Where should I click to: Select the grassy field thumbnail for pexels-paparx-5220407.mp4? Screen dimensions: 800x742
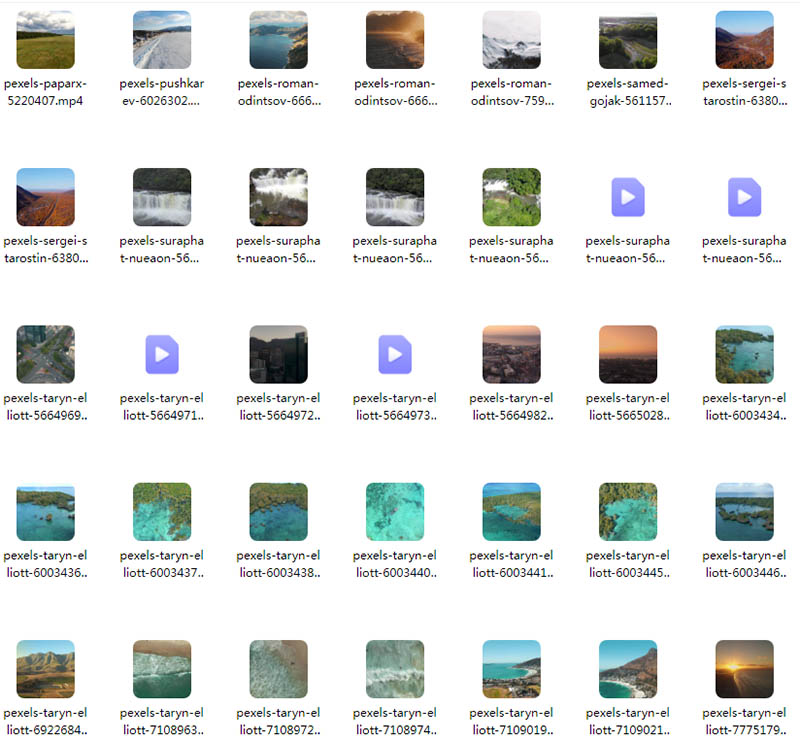click(x=45, y=40)
